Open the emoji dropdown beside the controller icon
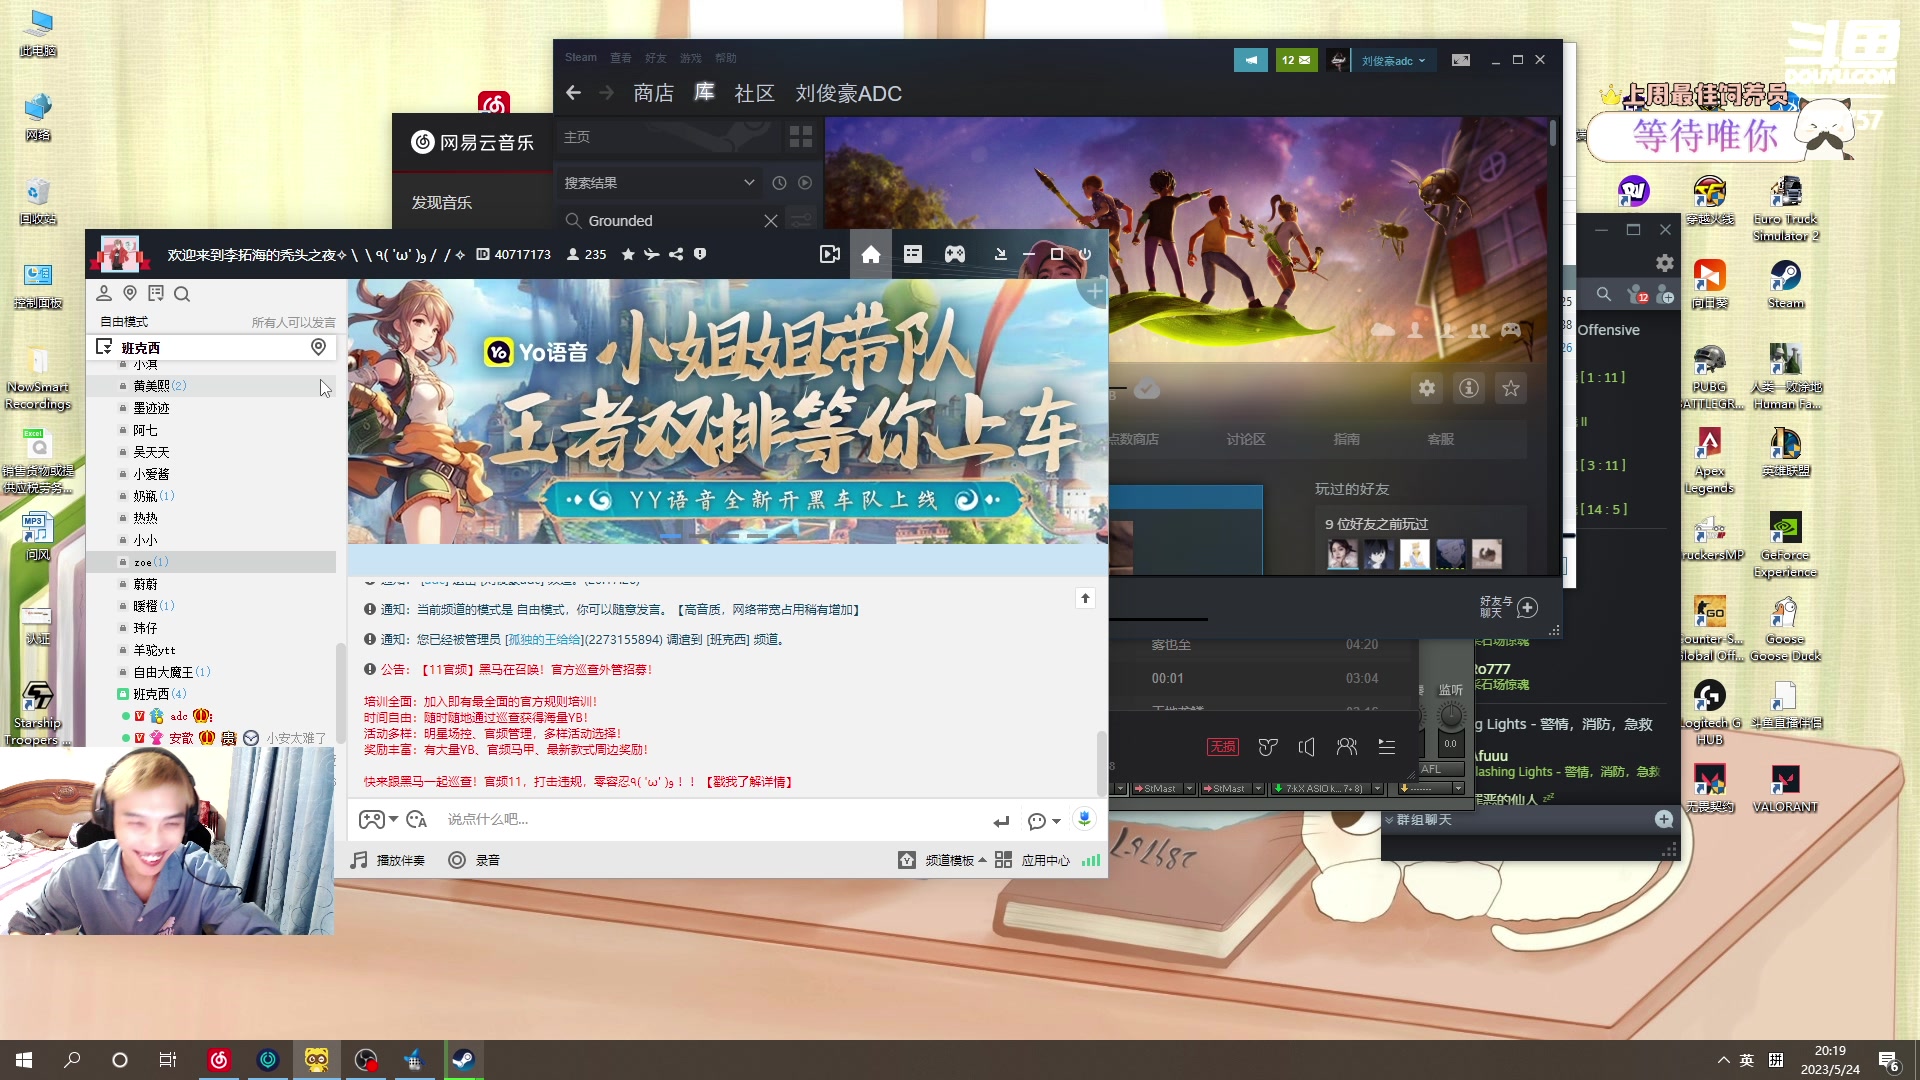 coord(395,819)
